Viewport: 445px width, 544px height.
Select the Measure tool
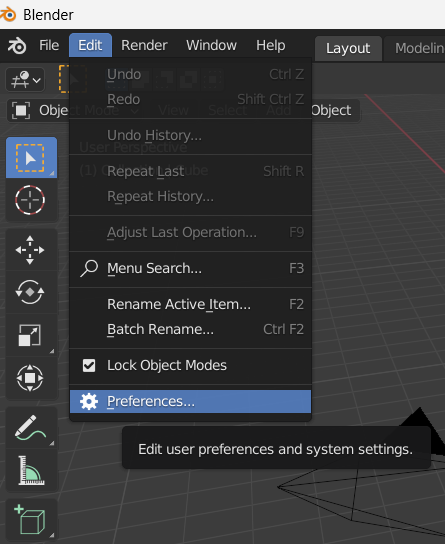pyautogui.click(x=31, y=470)
